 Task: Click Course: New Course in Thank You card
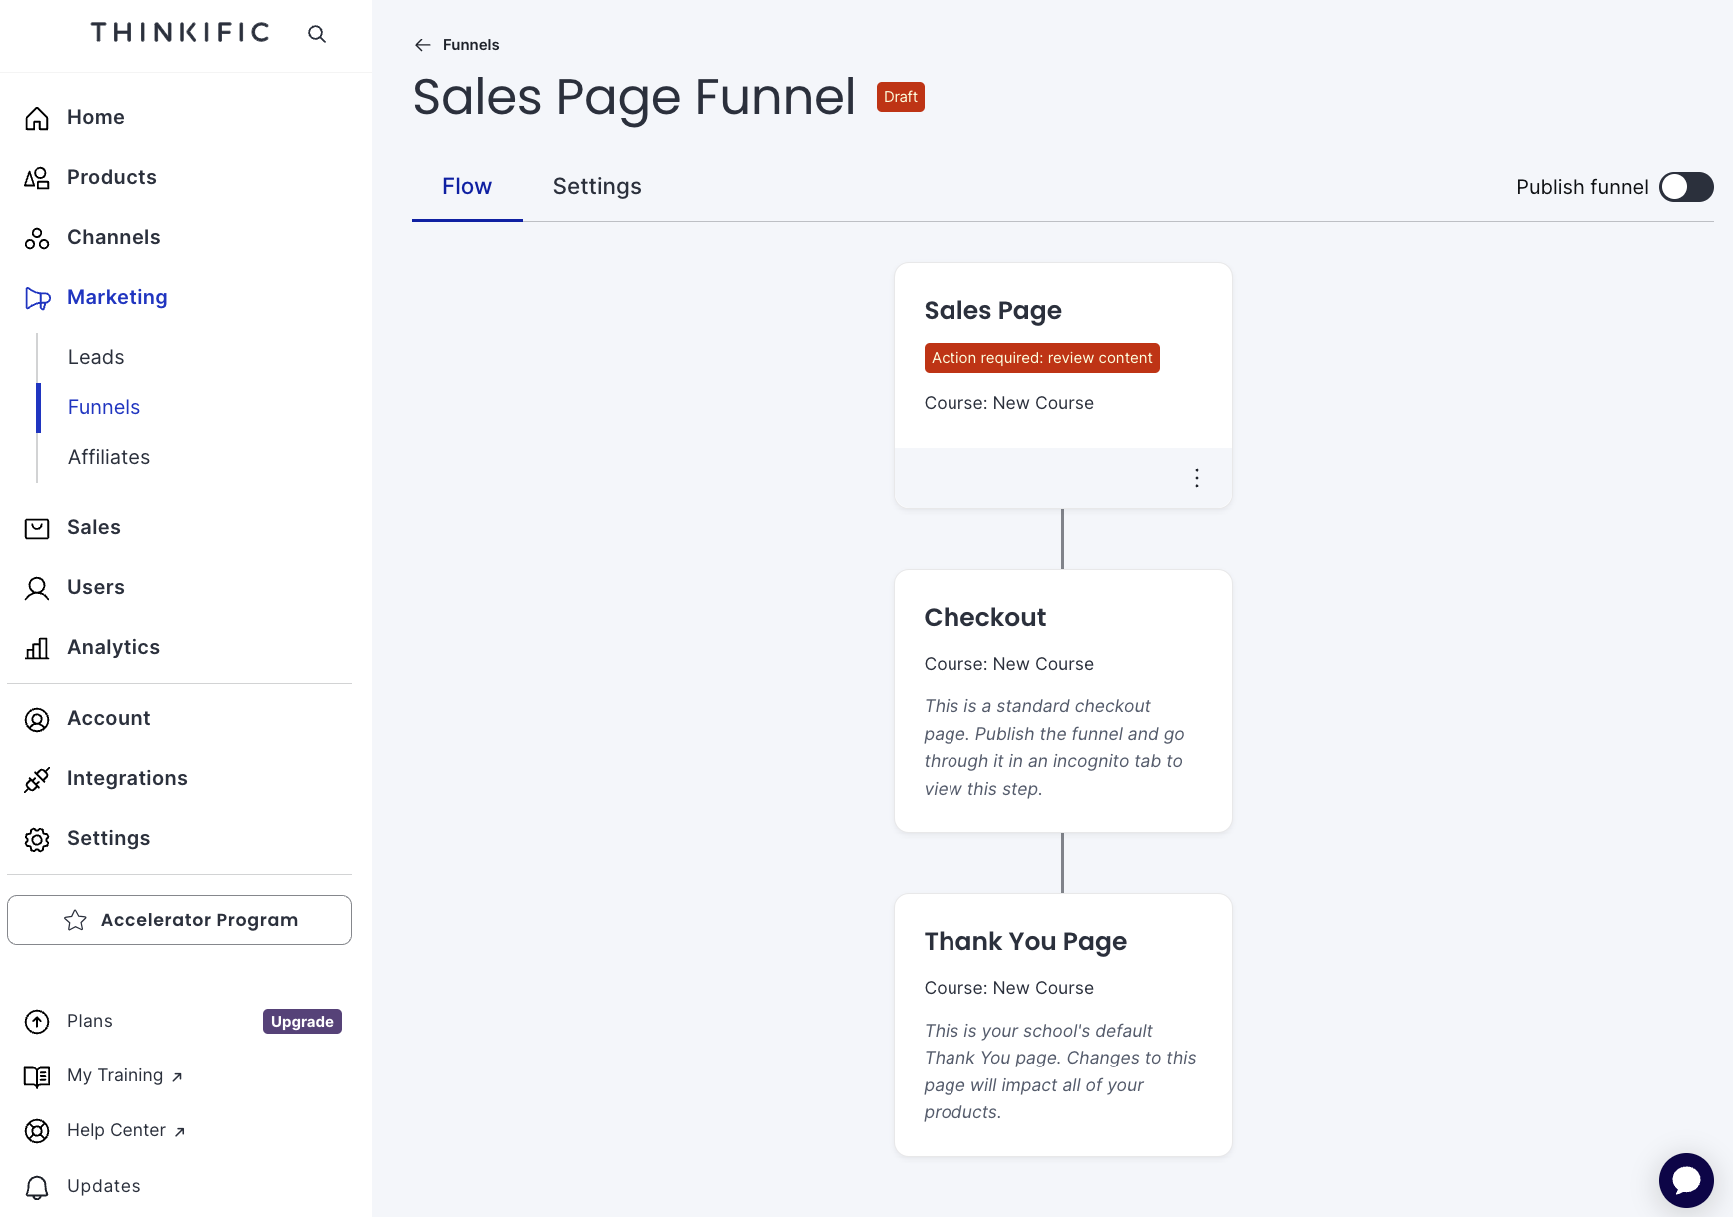(x=1009, y=988)
